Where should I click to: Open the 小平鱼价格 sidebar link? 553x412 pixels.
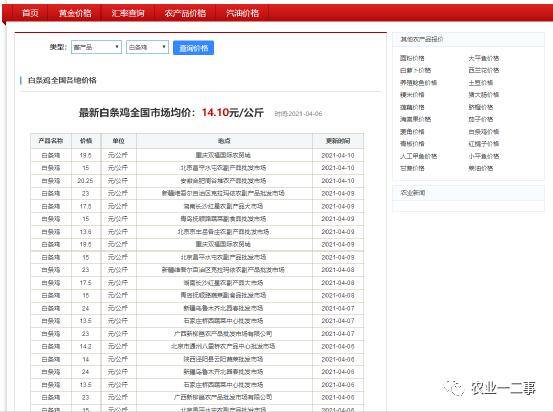click(x=484, y=156)
